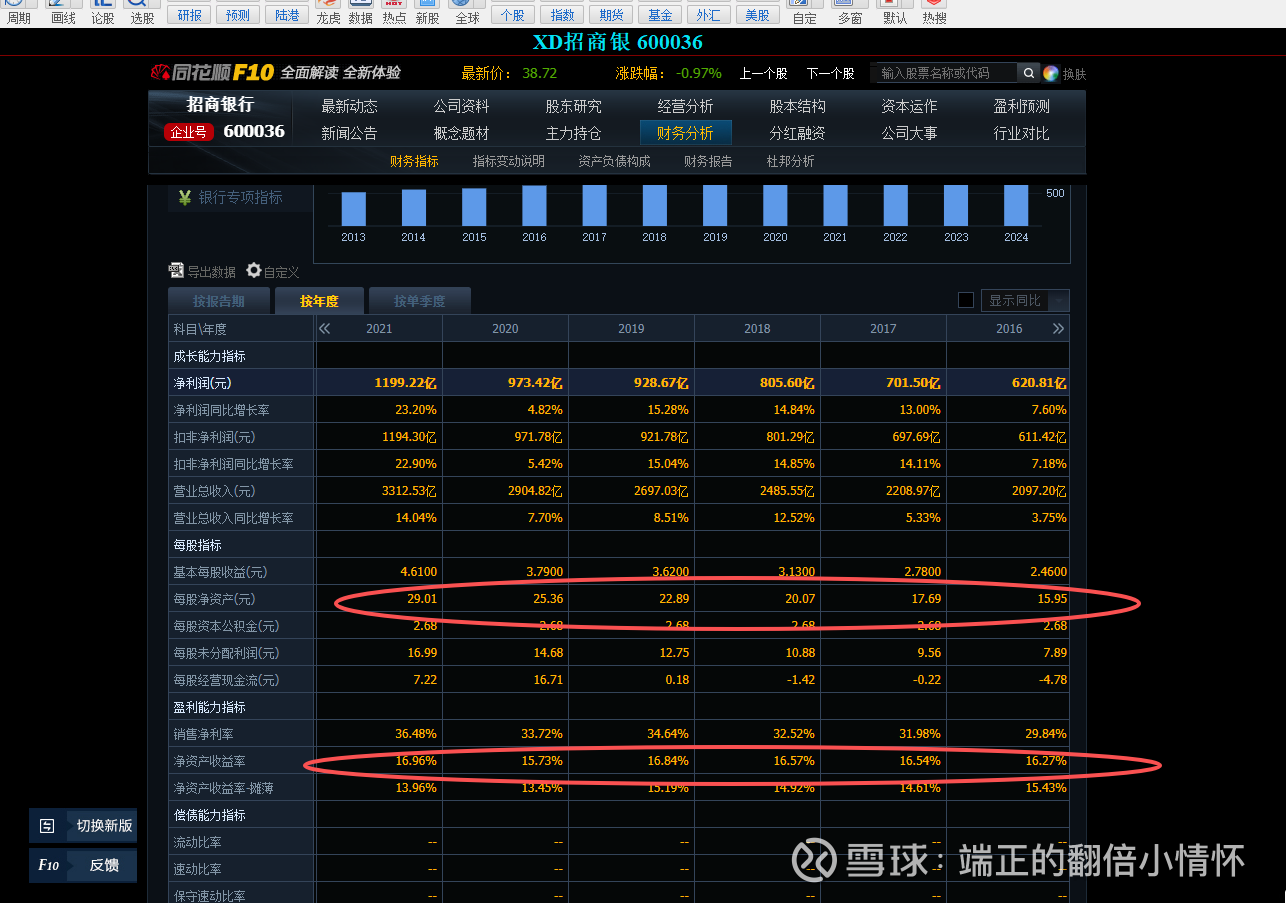Go to 上一个股 previous stock

[x=763, y=73]
